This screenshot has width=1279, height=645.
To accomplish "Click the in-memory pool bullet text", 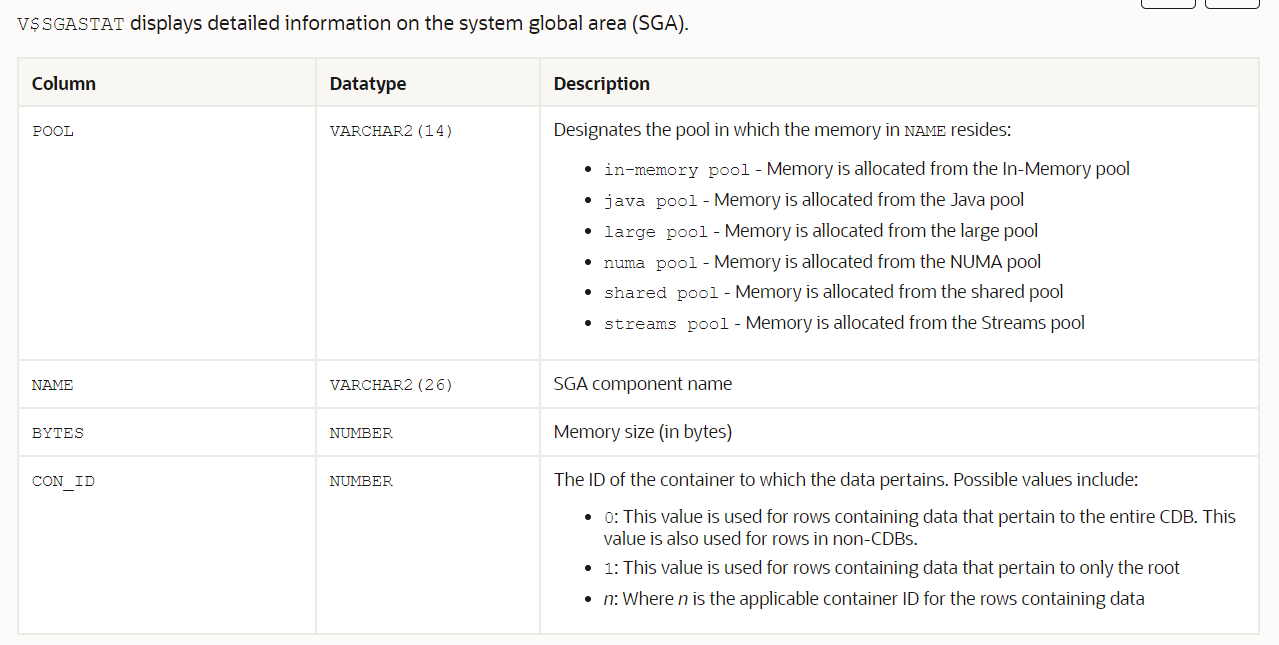I will (x=676, y=170).
